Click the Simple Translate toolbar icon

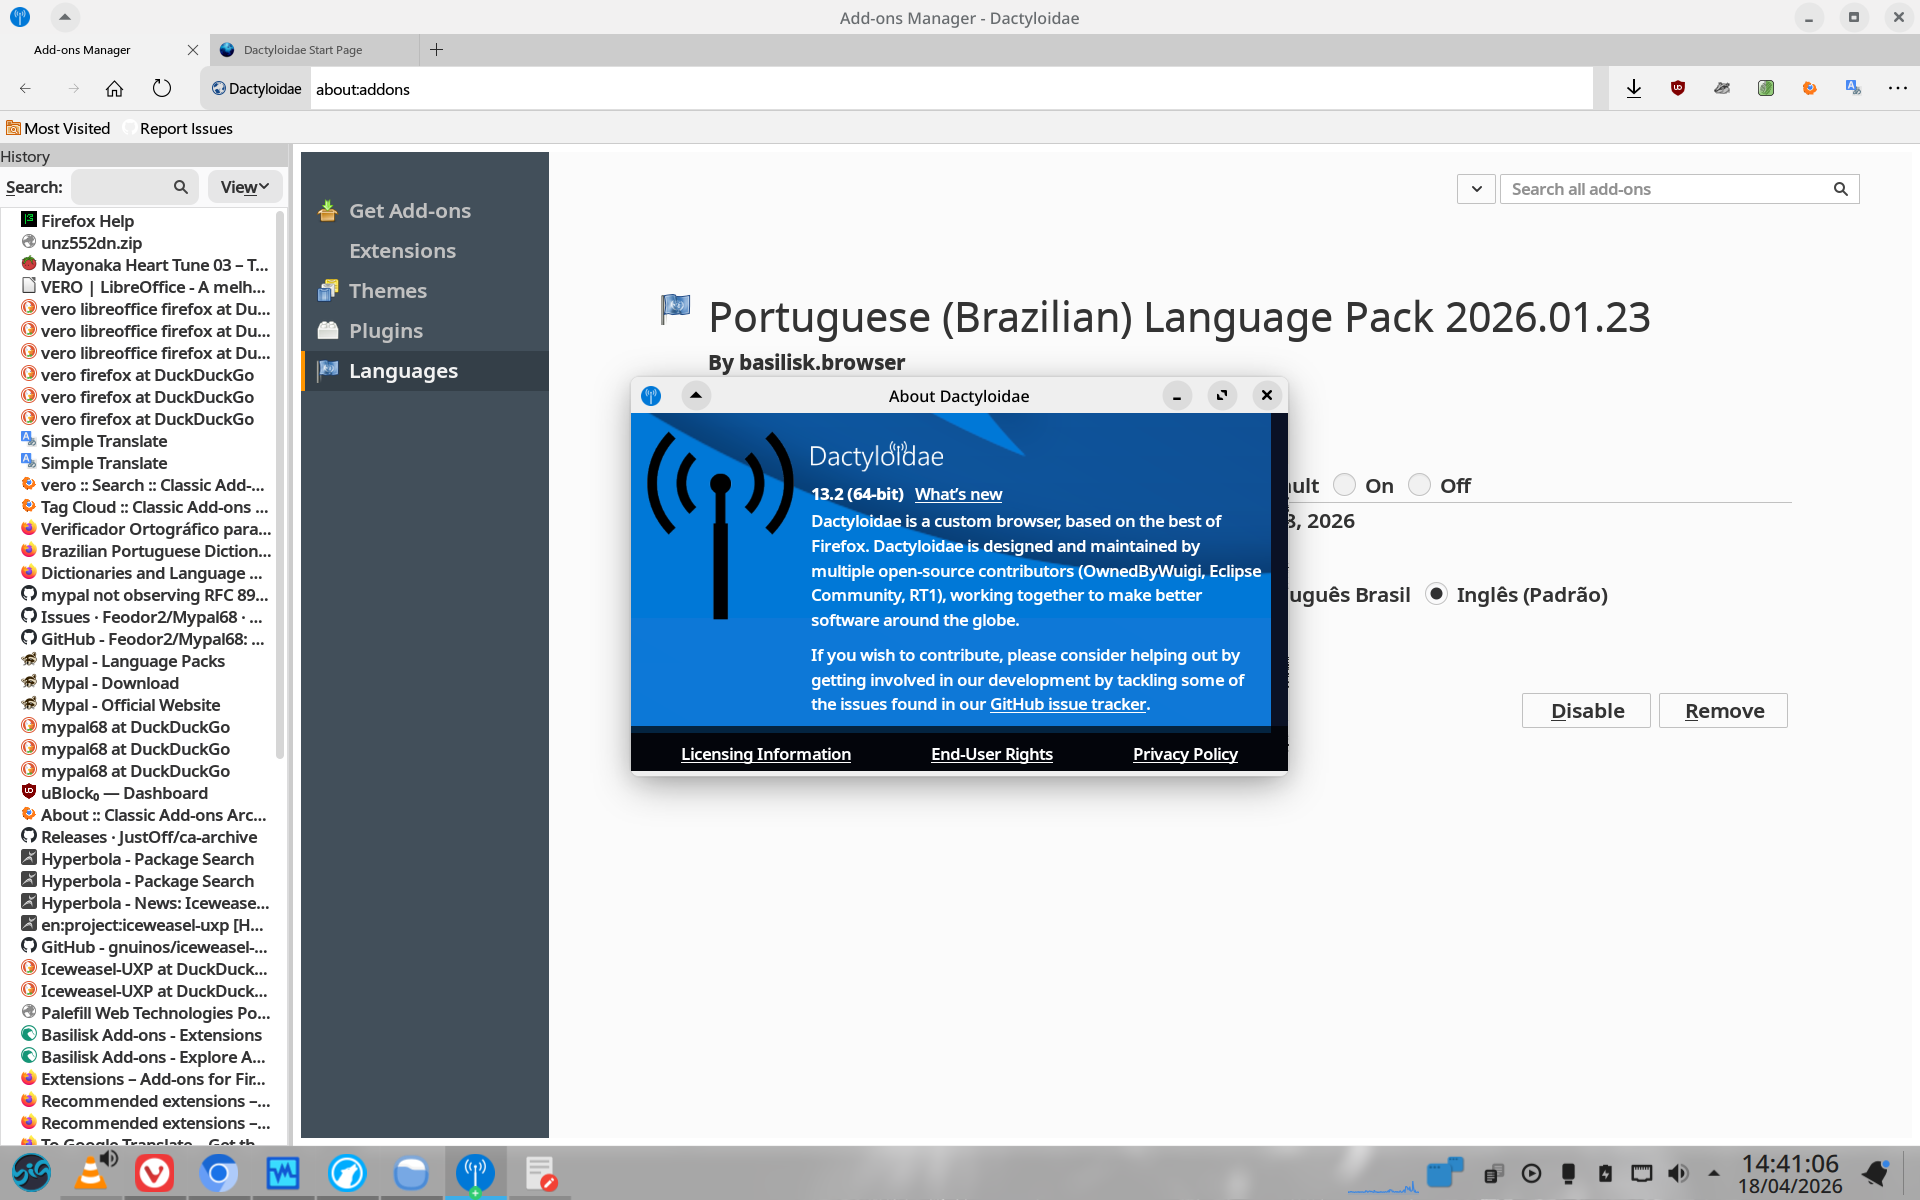pos(1853,89)
